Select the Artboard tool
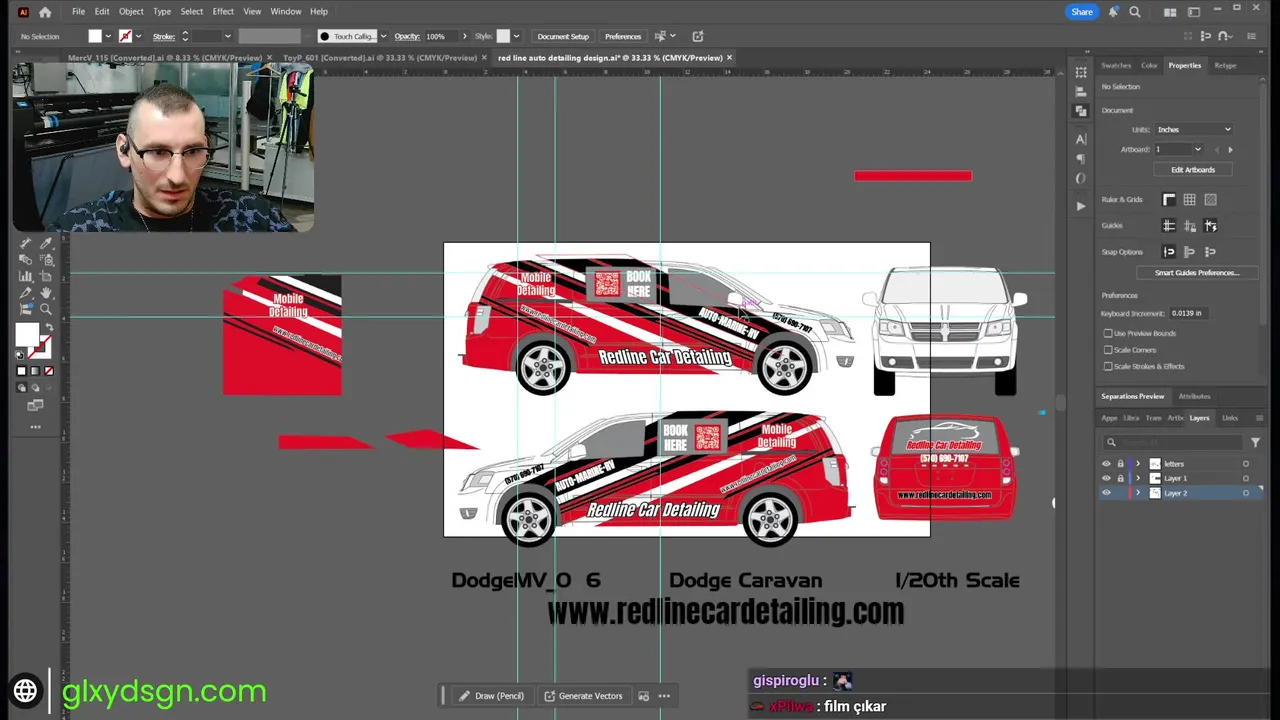1280x720 pixels. point(46,276)
